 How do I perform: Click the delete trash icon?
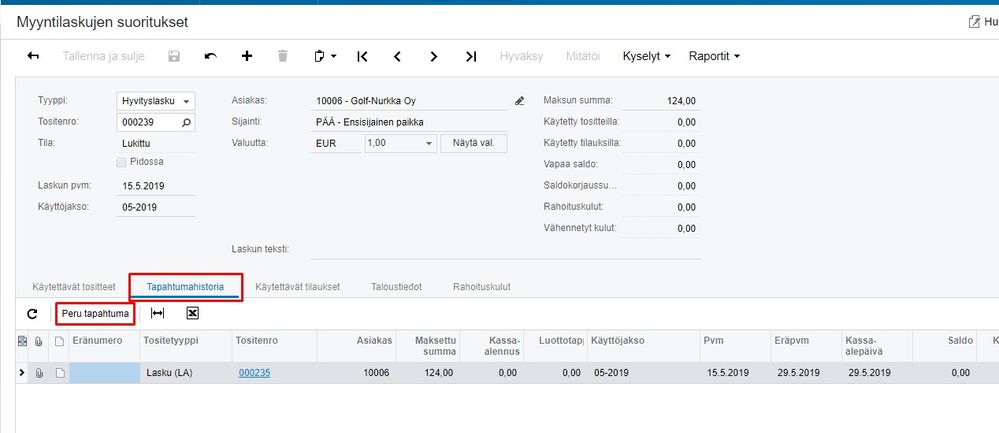pos(283,56)
